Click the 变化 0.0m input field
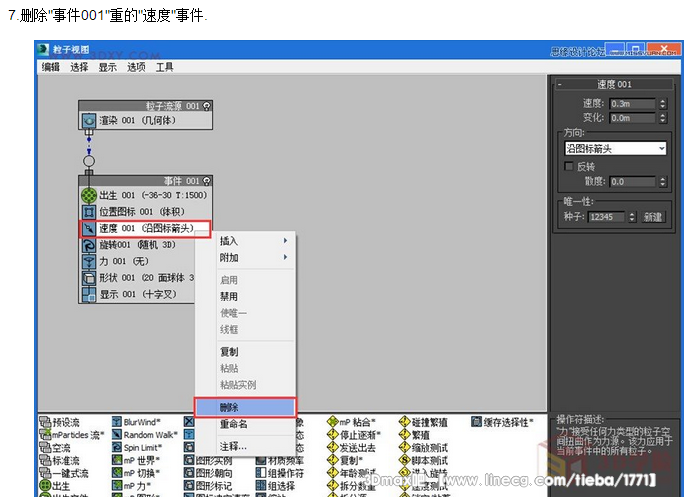Image resolution: width=685 pixels, height=497 pixels. click(x=633, y=118)
